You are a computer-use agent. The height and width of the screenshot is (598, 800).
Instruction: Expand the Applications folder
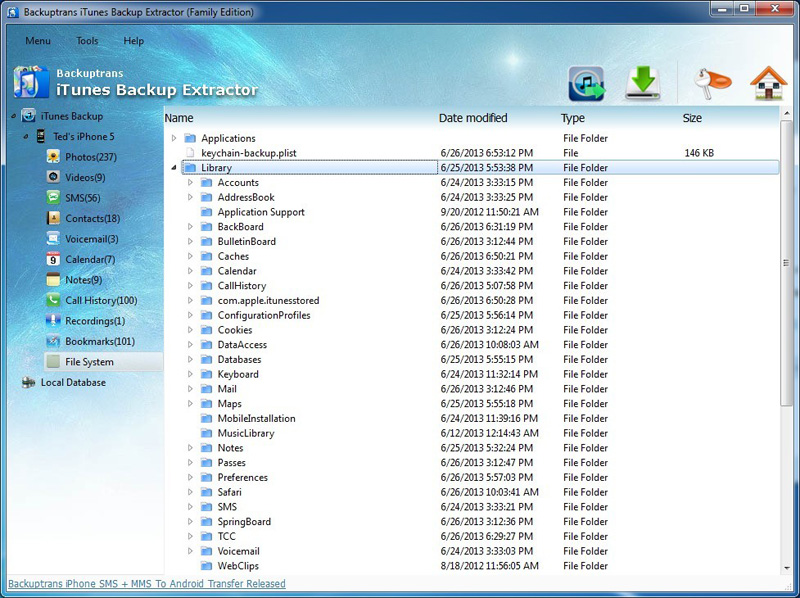pos(174,138)
